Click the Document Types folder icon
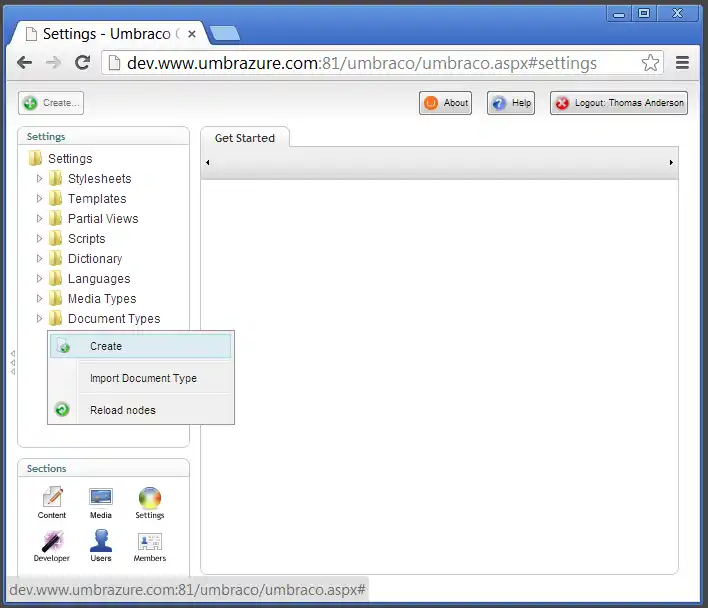708x608 pixels. click(56, 318)
